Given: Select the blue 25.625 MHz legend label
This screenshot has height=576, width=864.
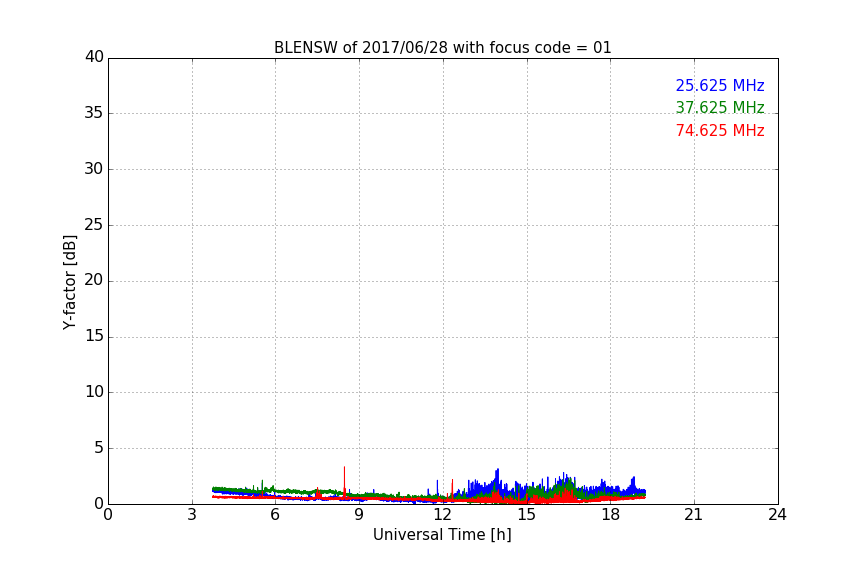Looking at the screenshot, I should point(720,85).
